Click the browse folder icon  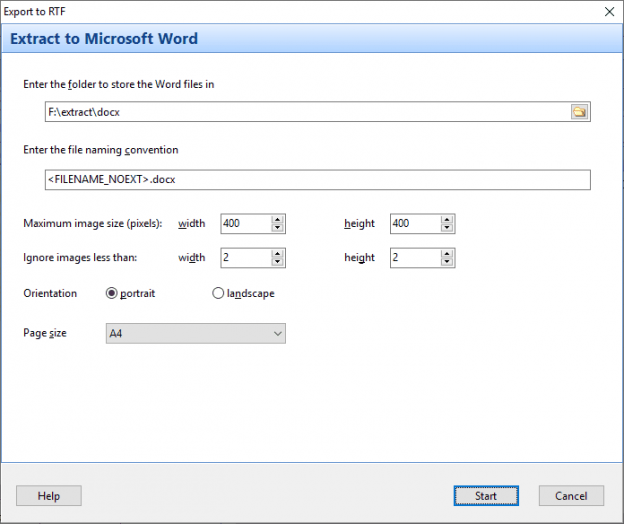(x=579, y=112)
